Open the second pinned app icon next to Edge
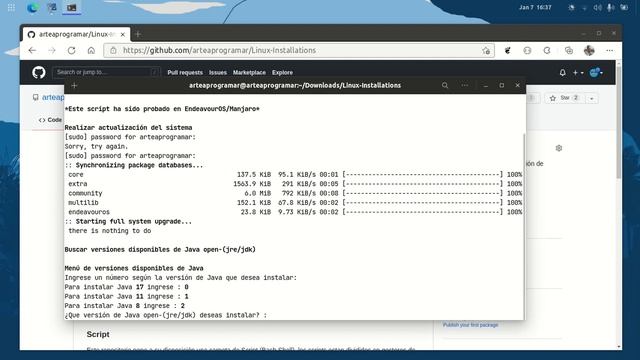The height and width of the screenshot is (360, 640). click(x=52, y=7)
